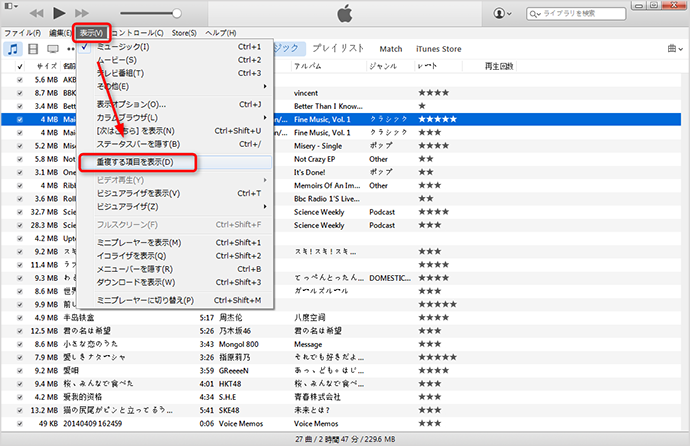The image size is (690, 446).
Task: Click the GReeeeN artist cell
Action: [234, 371]
